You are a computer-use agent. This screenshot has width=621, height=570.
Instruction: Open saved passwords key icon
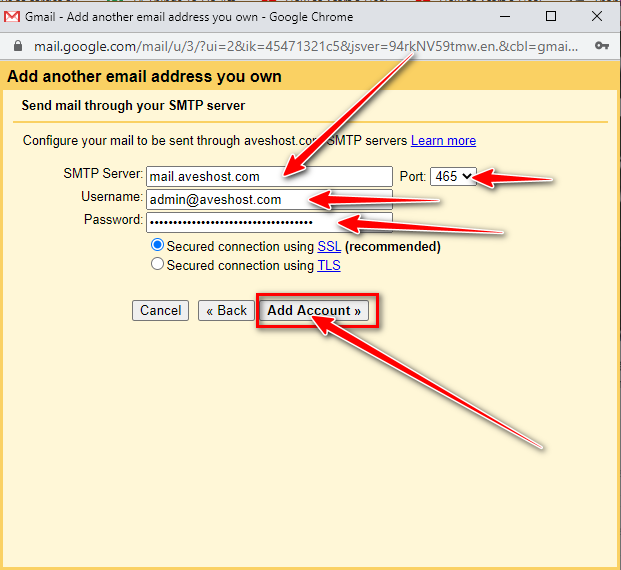click(x=602, y=46)
